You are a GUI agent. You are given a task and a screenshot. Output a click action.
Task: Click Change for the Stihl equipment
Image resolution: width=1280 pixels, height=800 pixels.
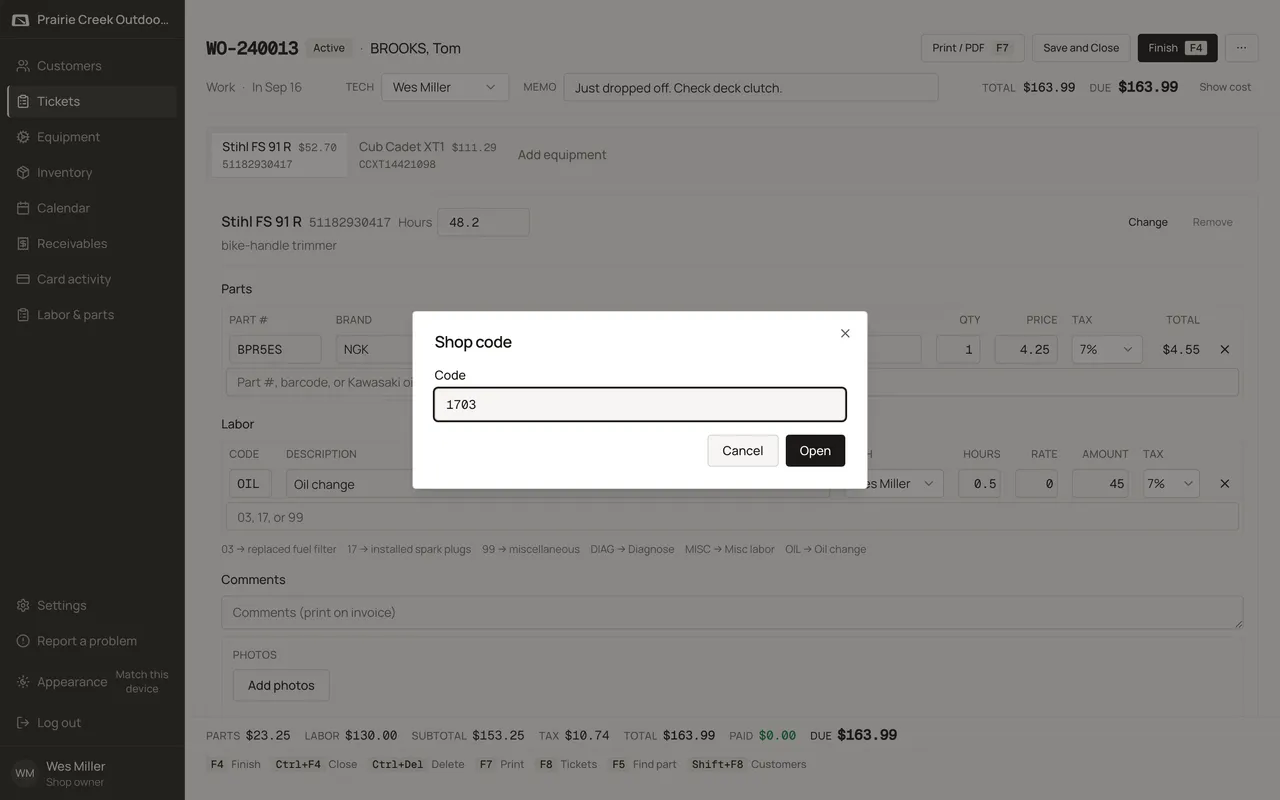point(1148,222)
